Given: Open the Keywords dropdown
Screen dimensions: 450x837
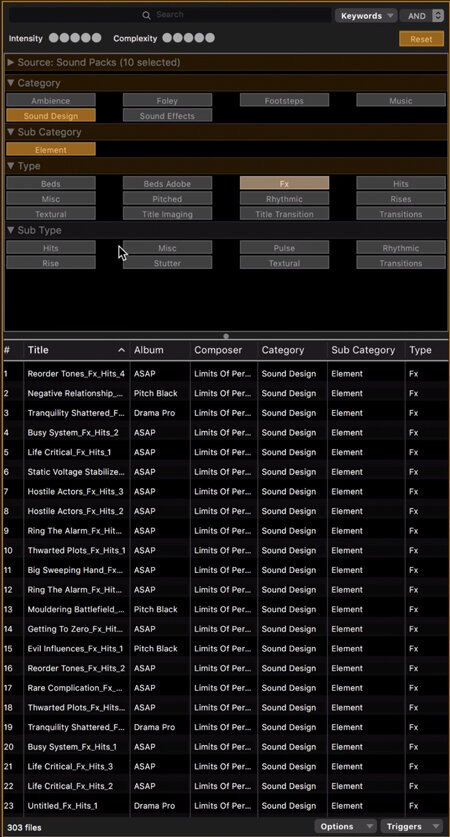Looking at the screenshot, I should click(366, 16).
